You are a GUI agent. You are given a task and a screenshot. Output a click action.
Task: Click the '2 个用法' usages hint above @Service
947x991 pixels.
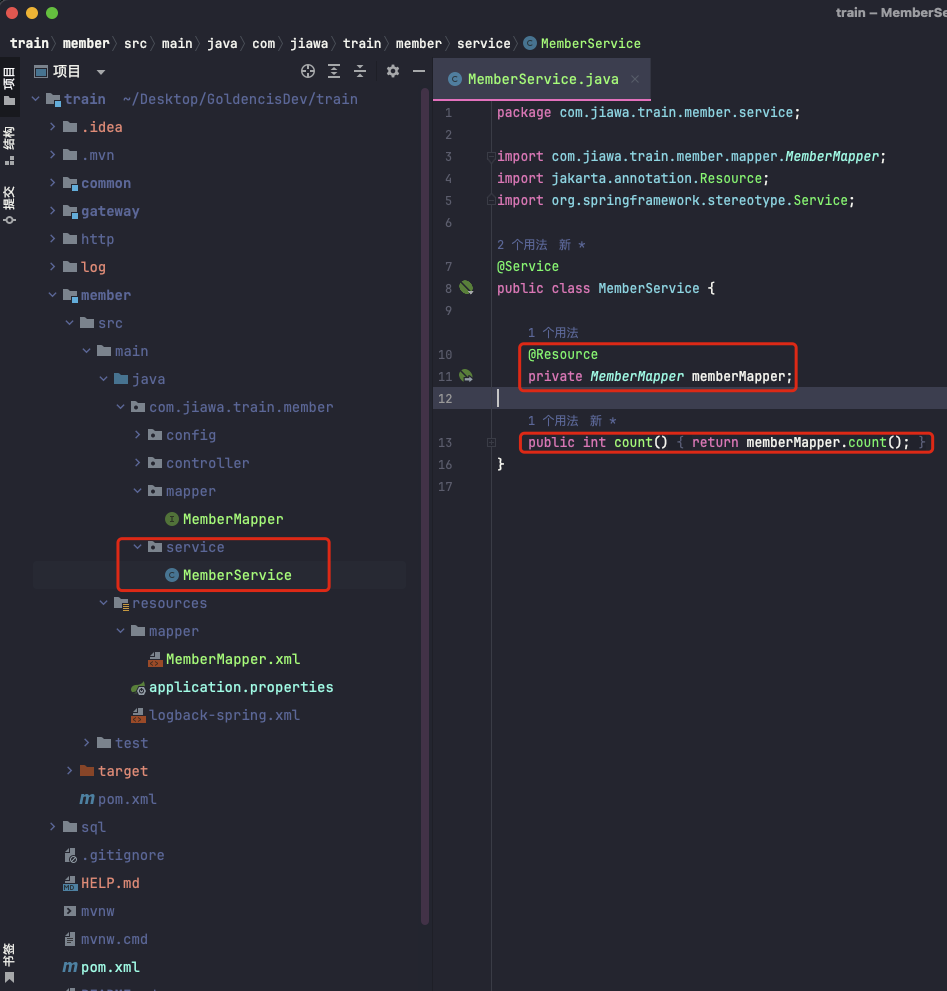click(522, 245)
